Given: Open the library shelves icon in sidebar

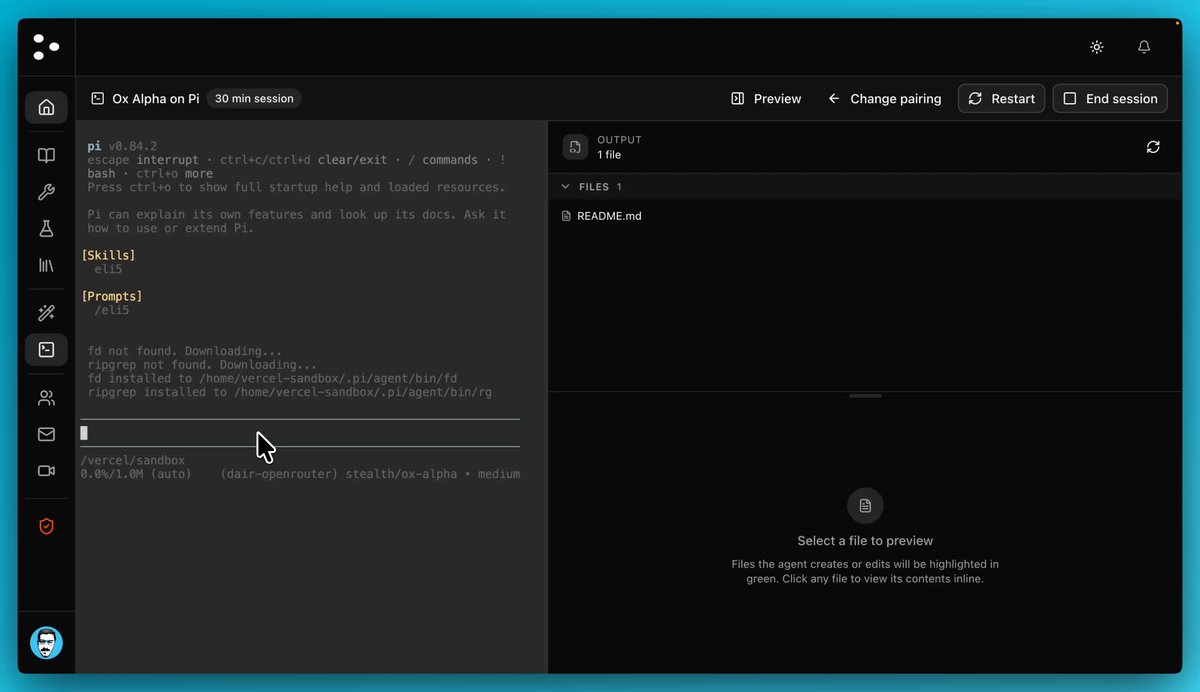Looking at the screenshot, I should pyautogui.click(x=46, y=266).
